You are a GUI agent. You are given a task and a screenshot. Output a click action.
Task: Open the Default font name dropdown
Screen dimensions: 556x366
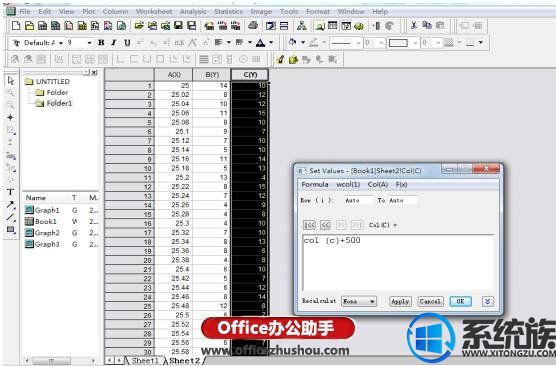point(61,43)
